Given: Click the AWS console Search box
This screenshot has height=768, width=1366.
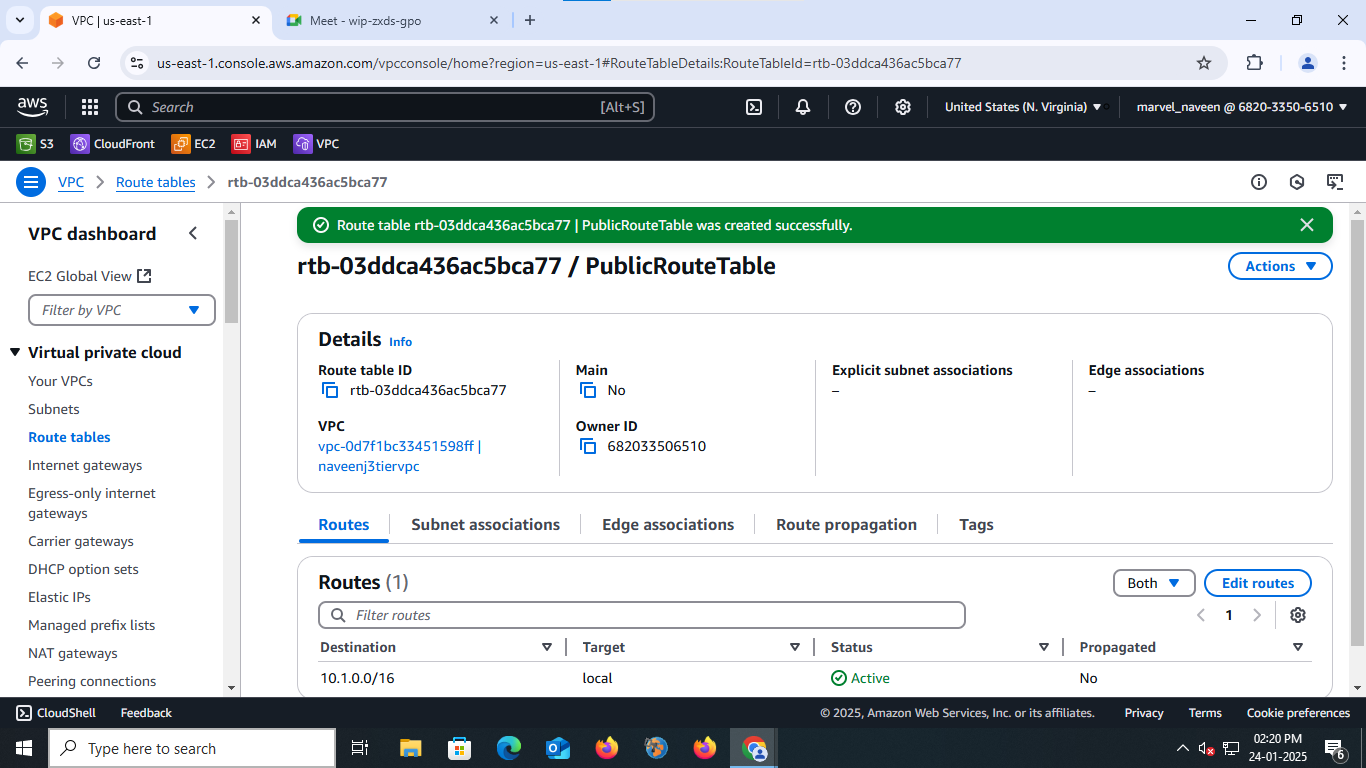Looking at the screenshot, I should click(385, 107).
